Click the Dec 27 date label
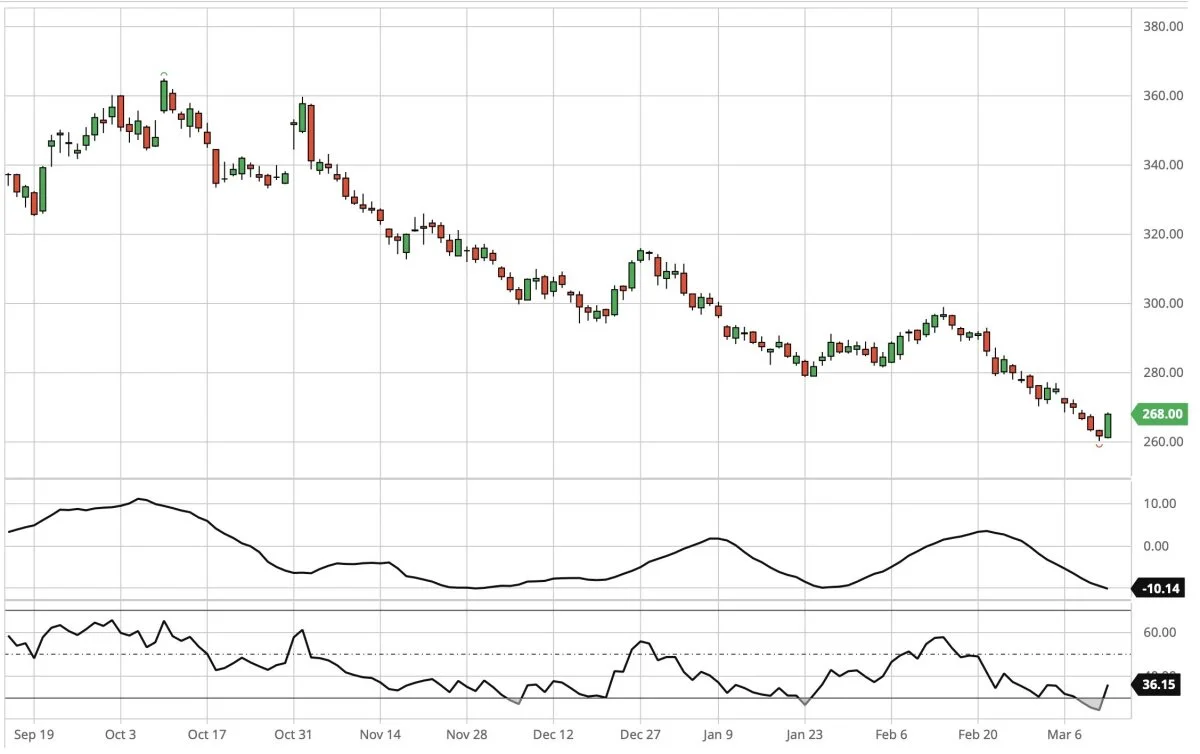 coord(640,734)
